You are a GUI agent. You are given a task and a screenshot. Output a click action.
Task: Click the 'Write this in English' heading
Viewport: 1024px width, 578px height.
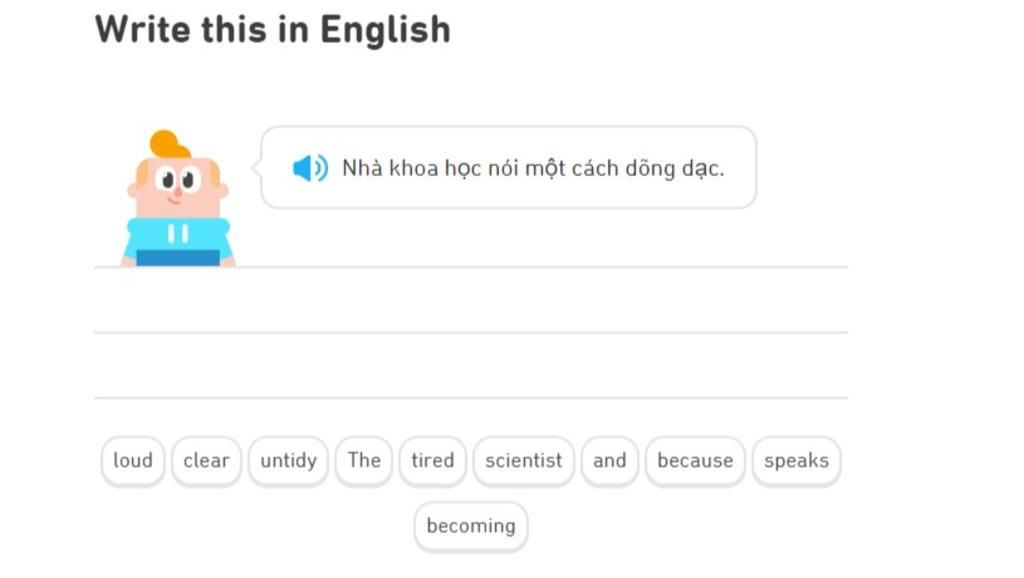tap(272, 30)
